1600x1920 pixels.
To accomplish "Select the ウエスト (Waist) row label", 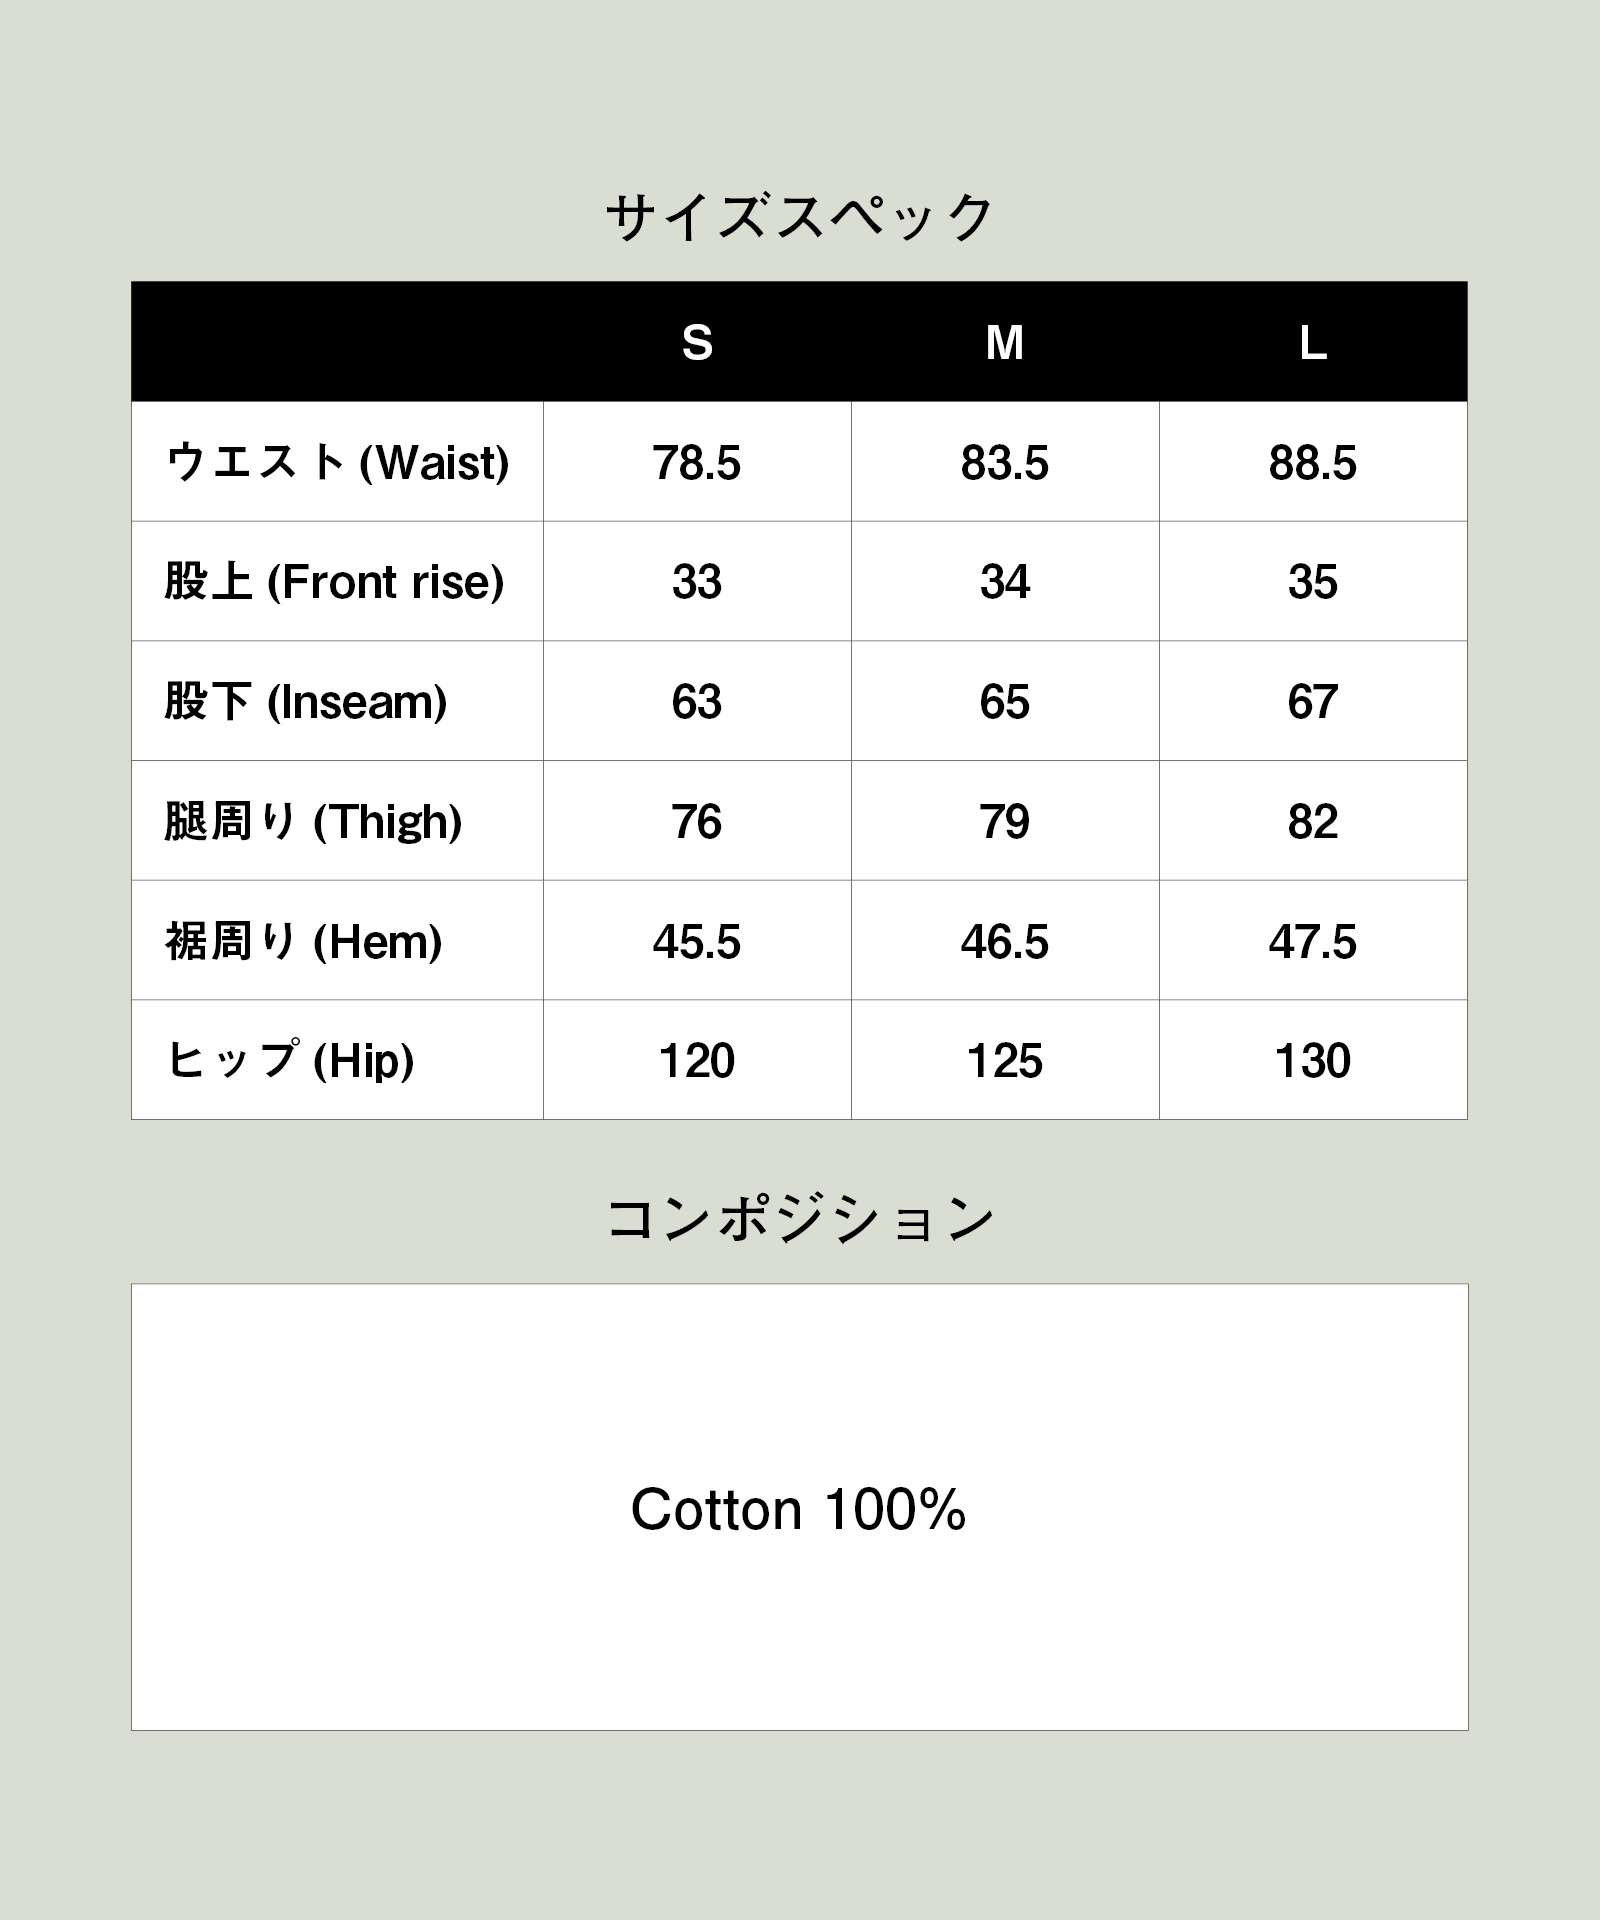I will pos(337,462).
